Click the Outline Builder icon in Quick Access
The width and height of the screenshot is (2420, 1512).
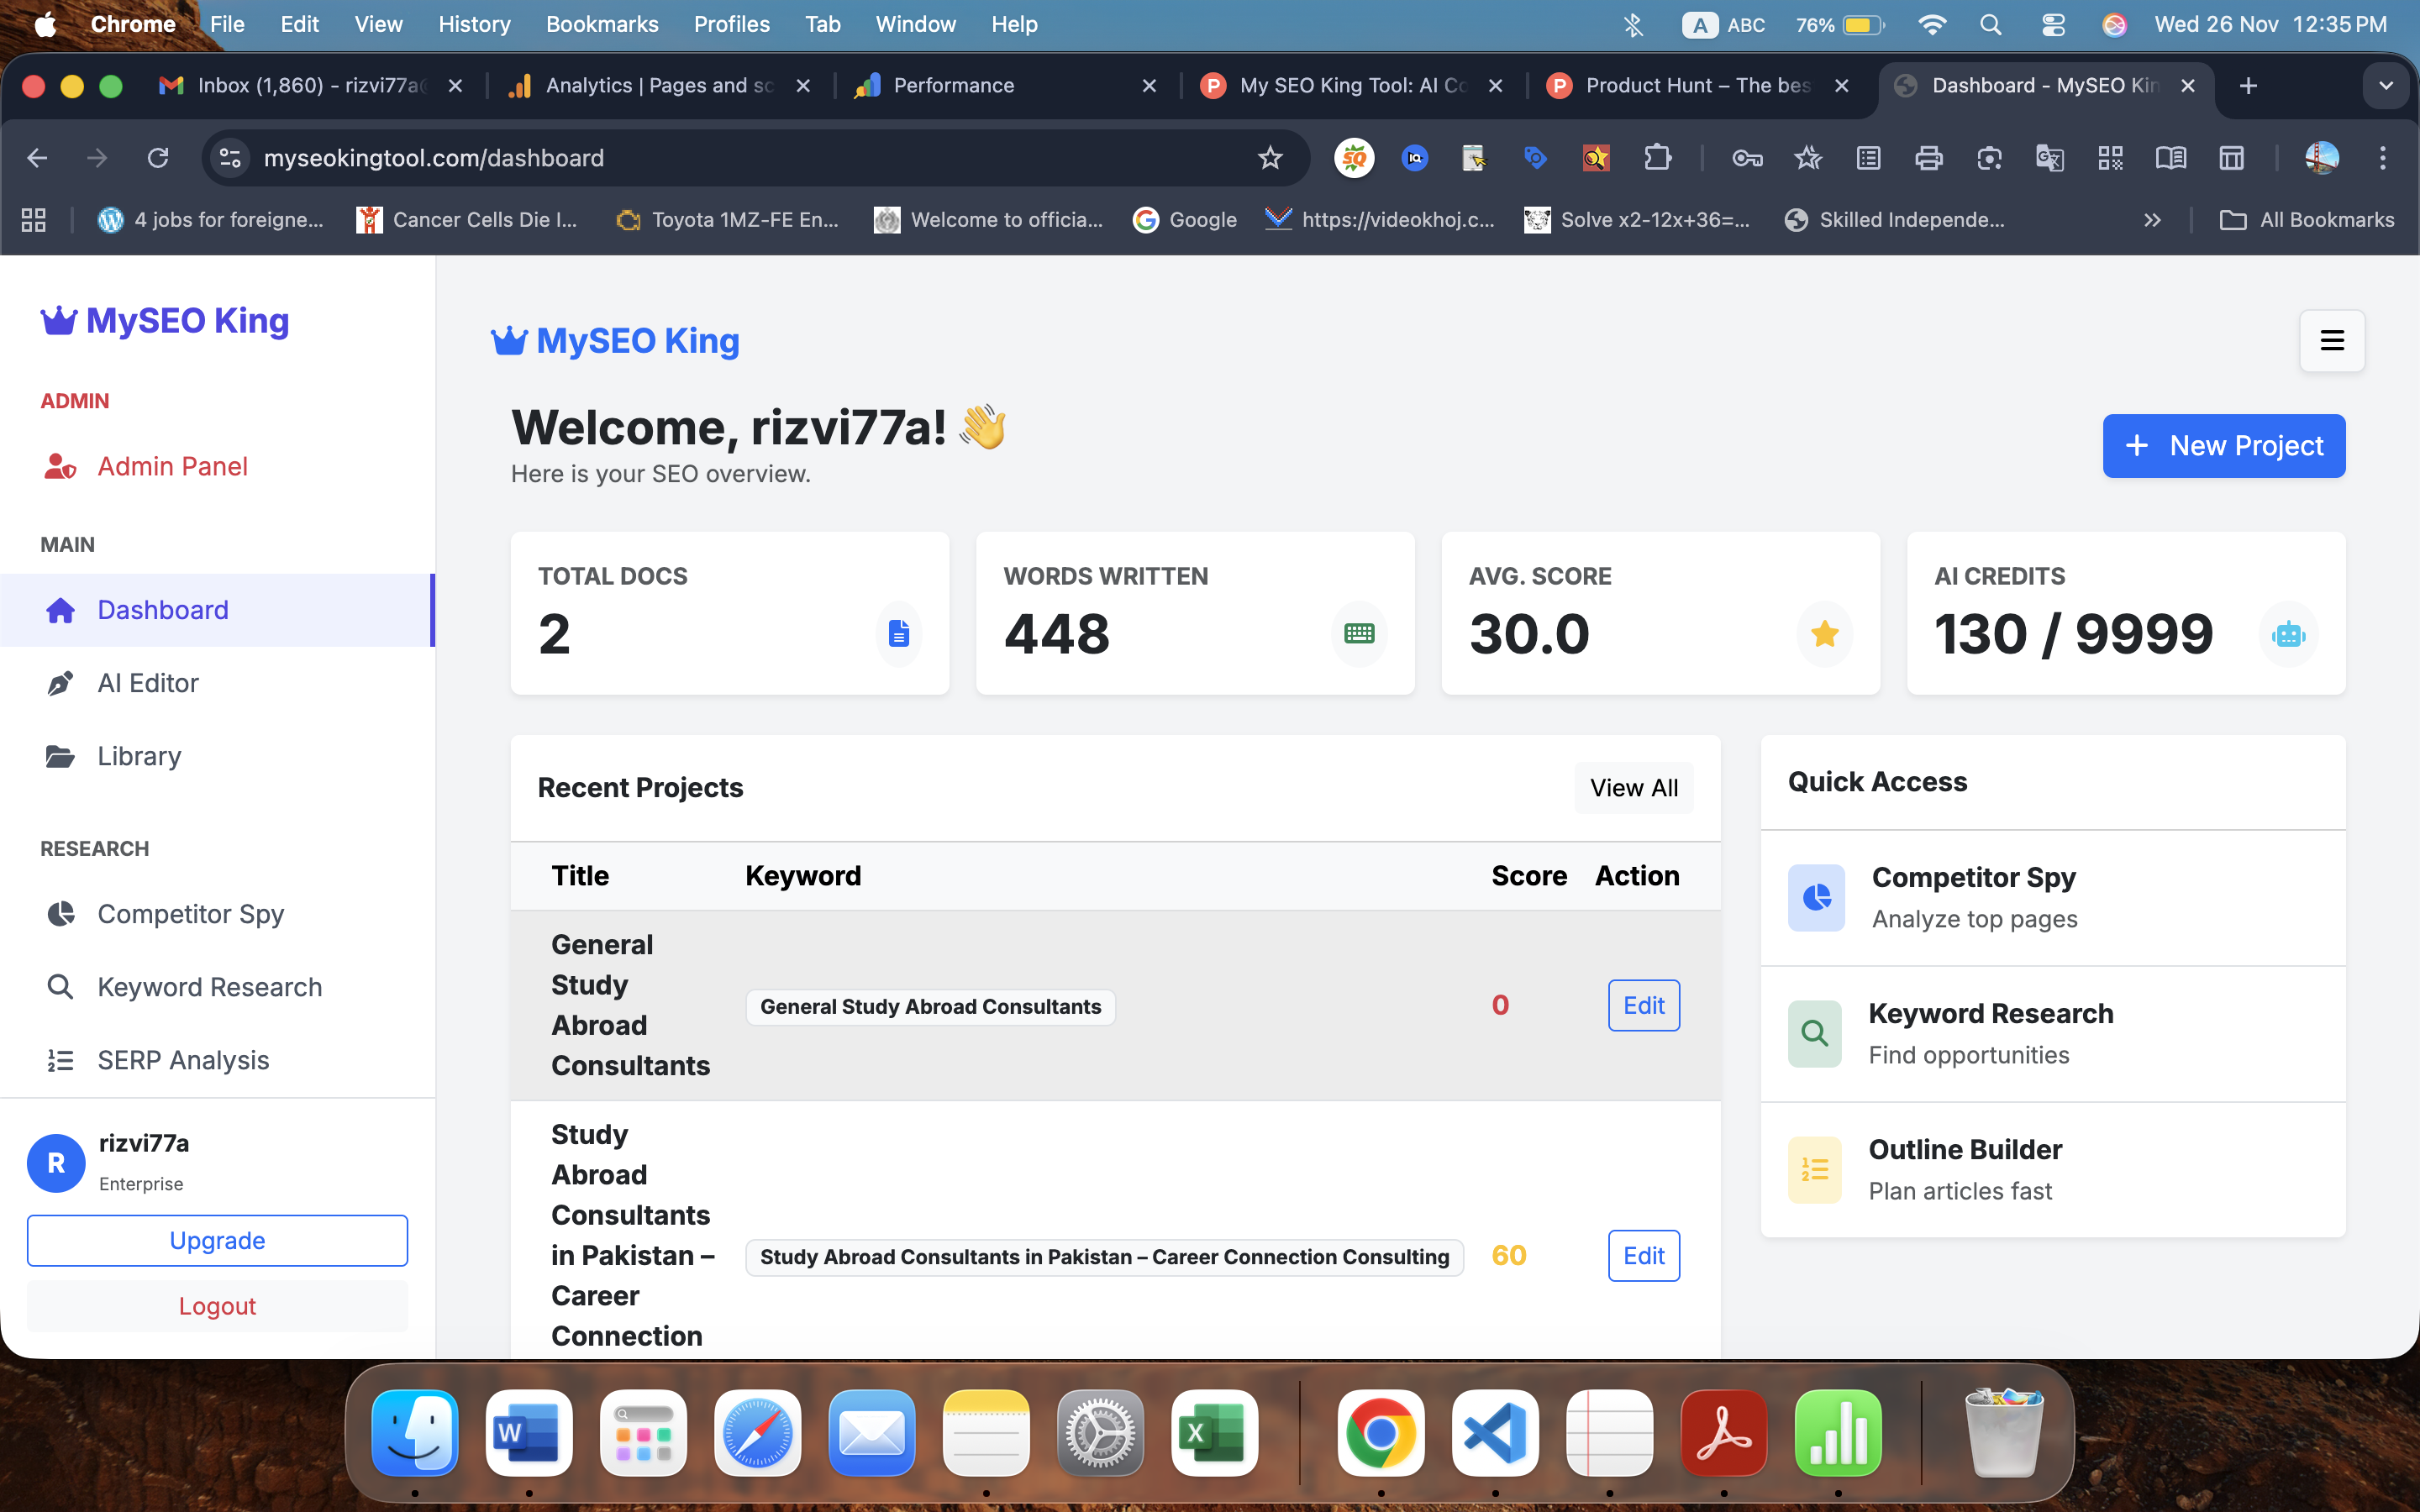click(1814, 1169)
